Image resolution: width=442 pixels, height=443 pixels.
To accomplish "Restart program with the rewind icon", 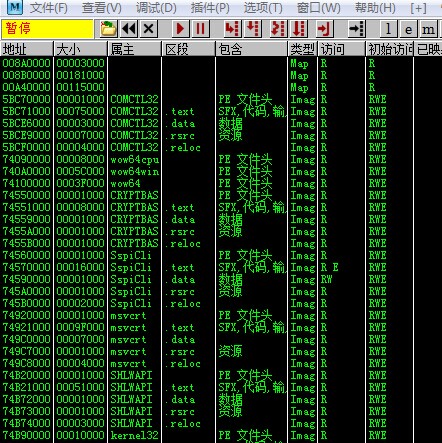I will (x=129, y=29).
